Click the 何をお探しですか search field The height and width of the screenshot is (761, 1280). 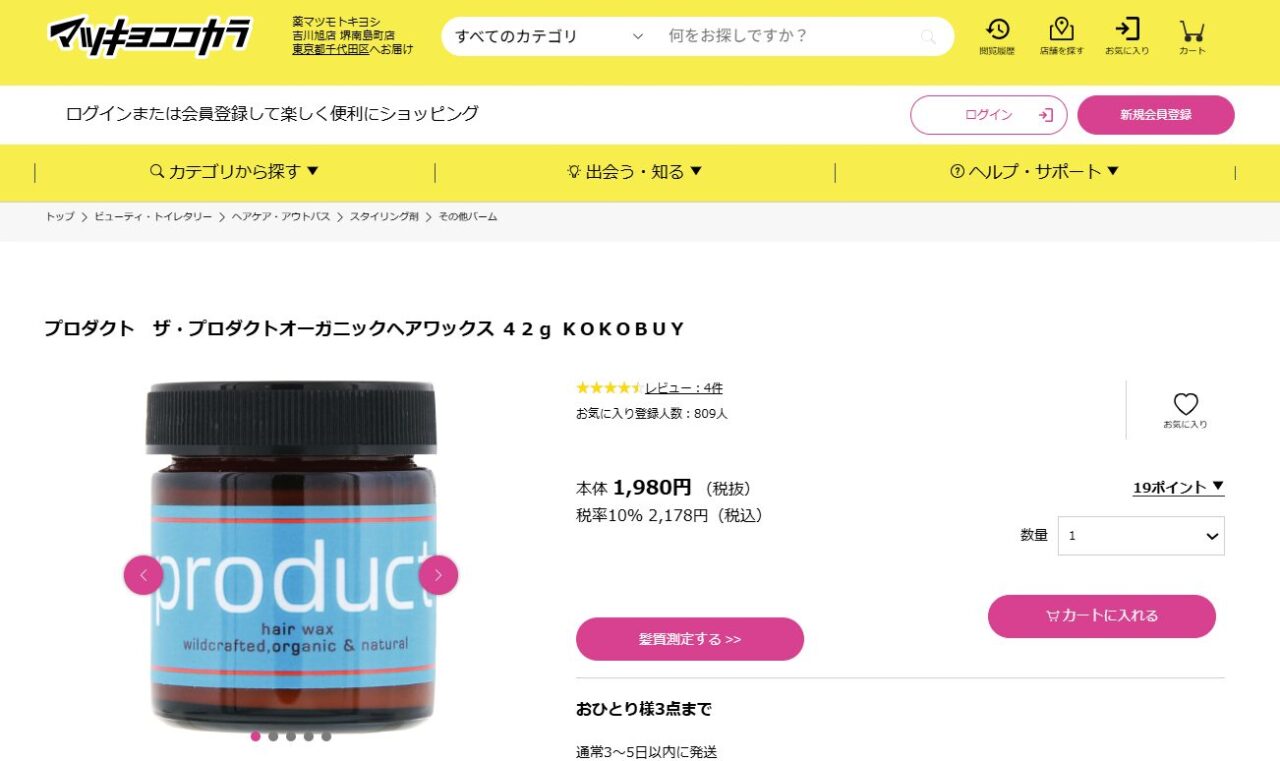pyautogui.click(x=790, y=37)
